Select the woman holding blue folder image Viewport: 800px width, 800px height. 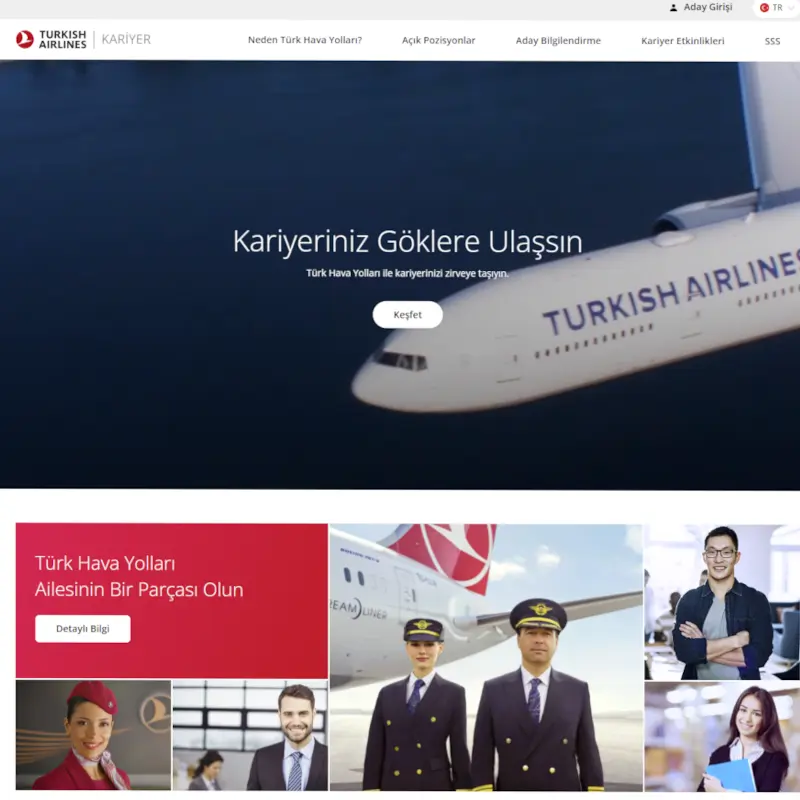[721, 737]
